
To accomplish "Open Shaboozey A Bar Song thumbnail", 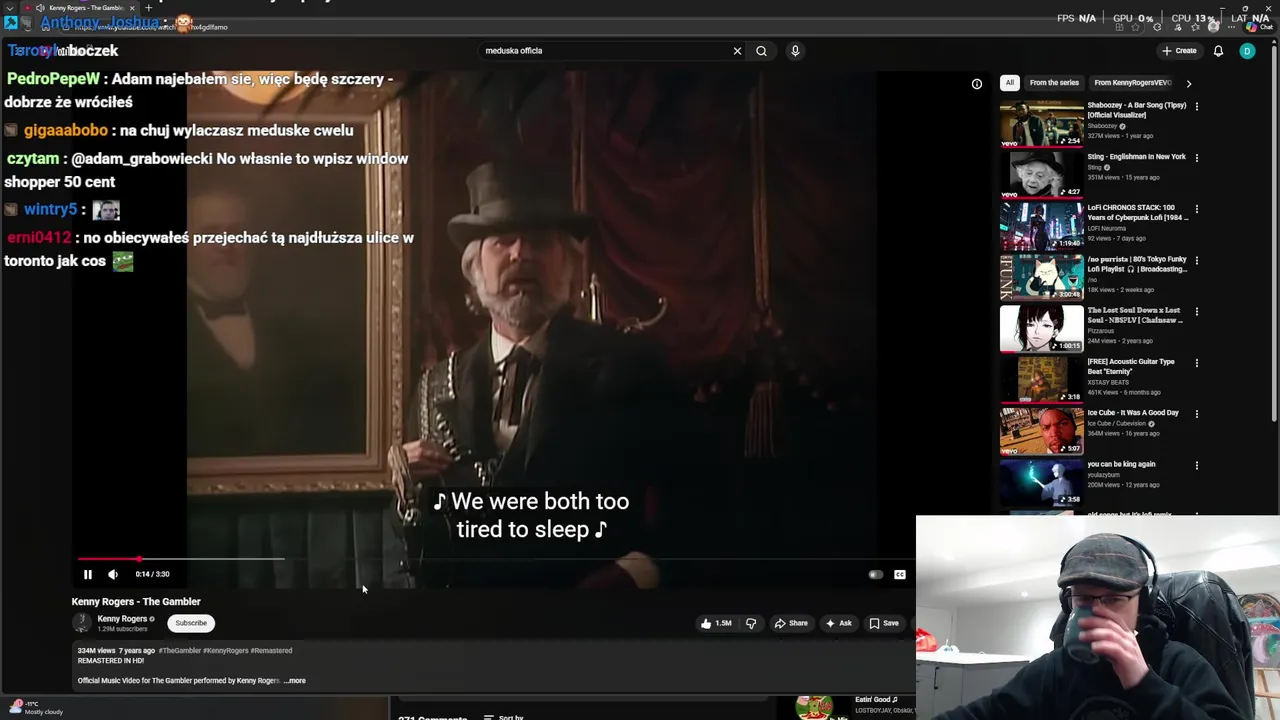I will (x=1041, y=123).
